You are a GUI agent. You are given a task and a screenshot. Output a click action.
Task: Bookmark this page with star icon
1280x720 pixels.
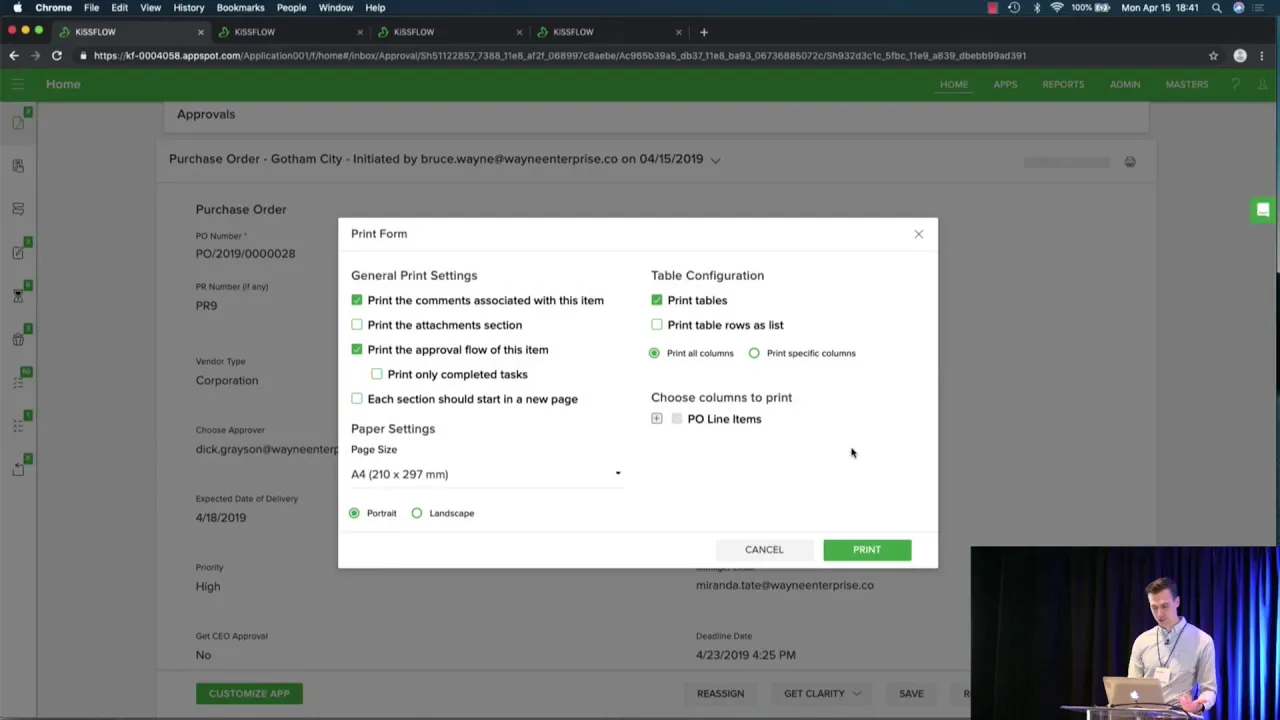coord(1213,56)
